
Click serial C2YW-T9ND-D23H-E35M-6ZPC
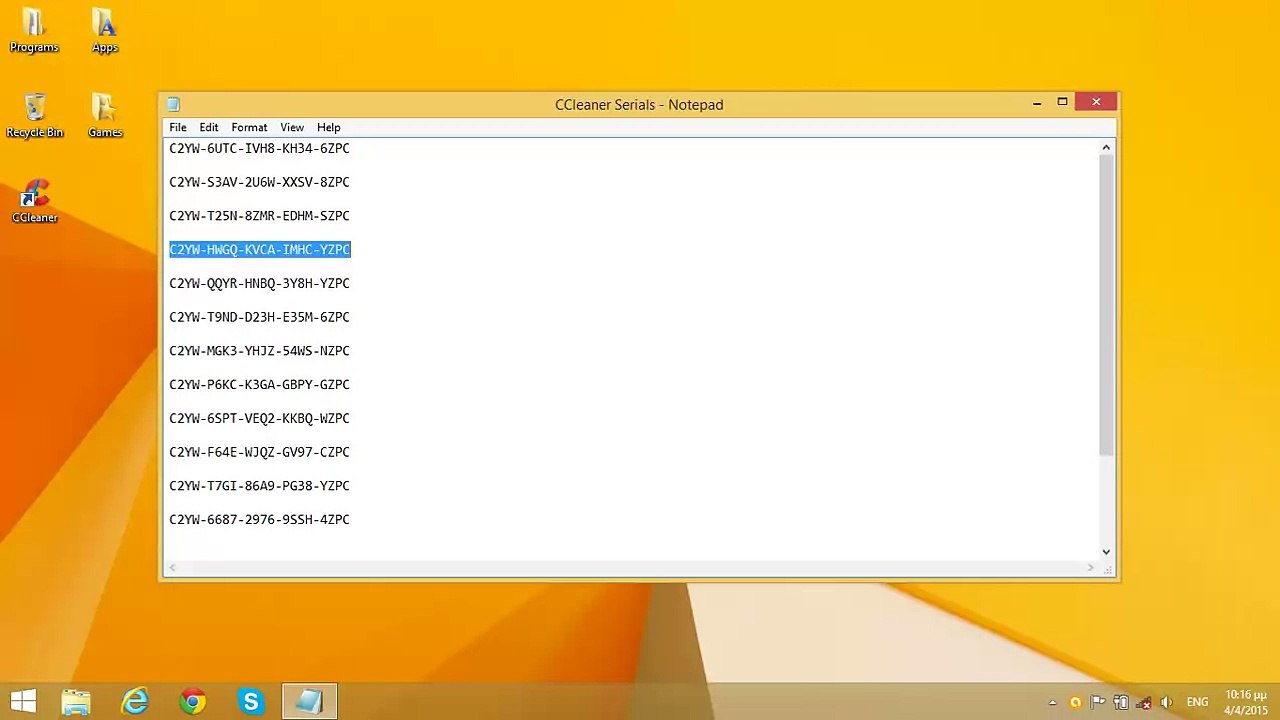(259, 317)
